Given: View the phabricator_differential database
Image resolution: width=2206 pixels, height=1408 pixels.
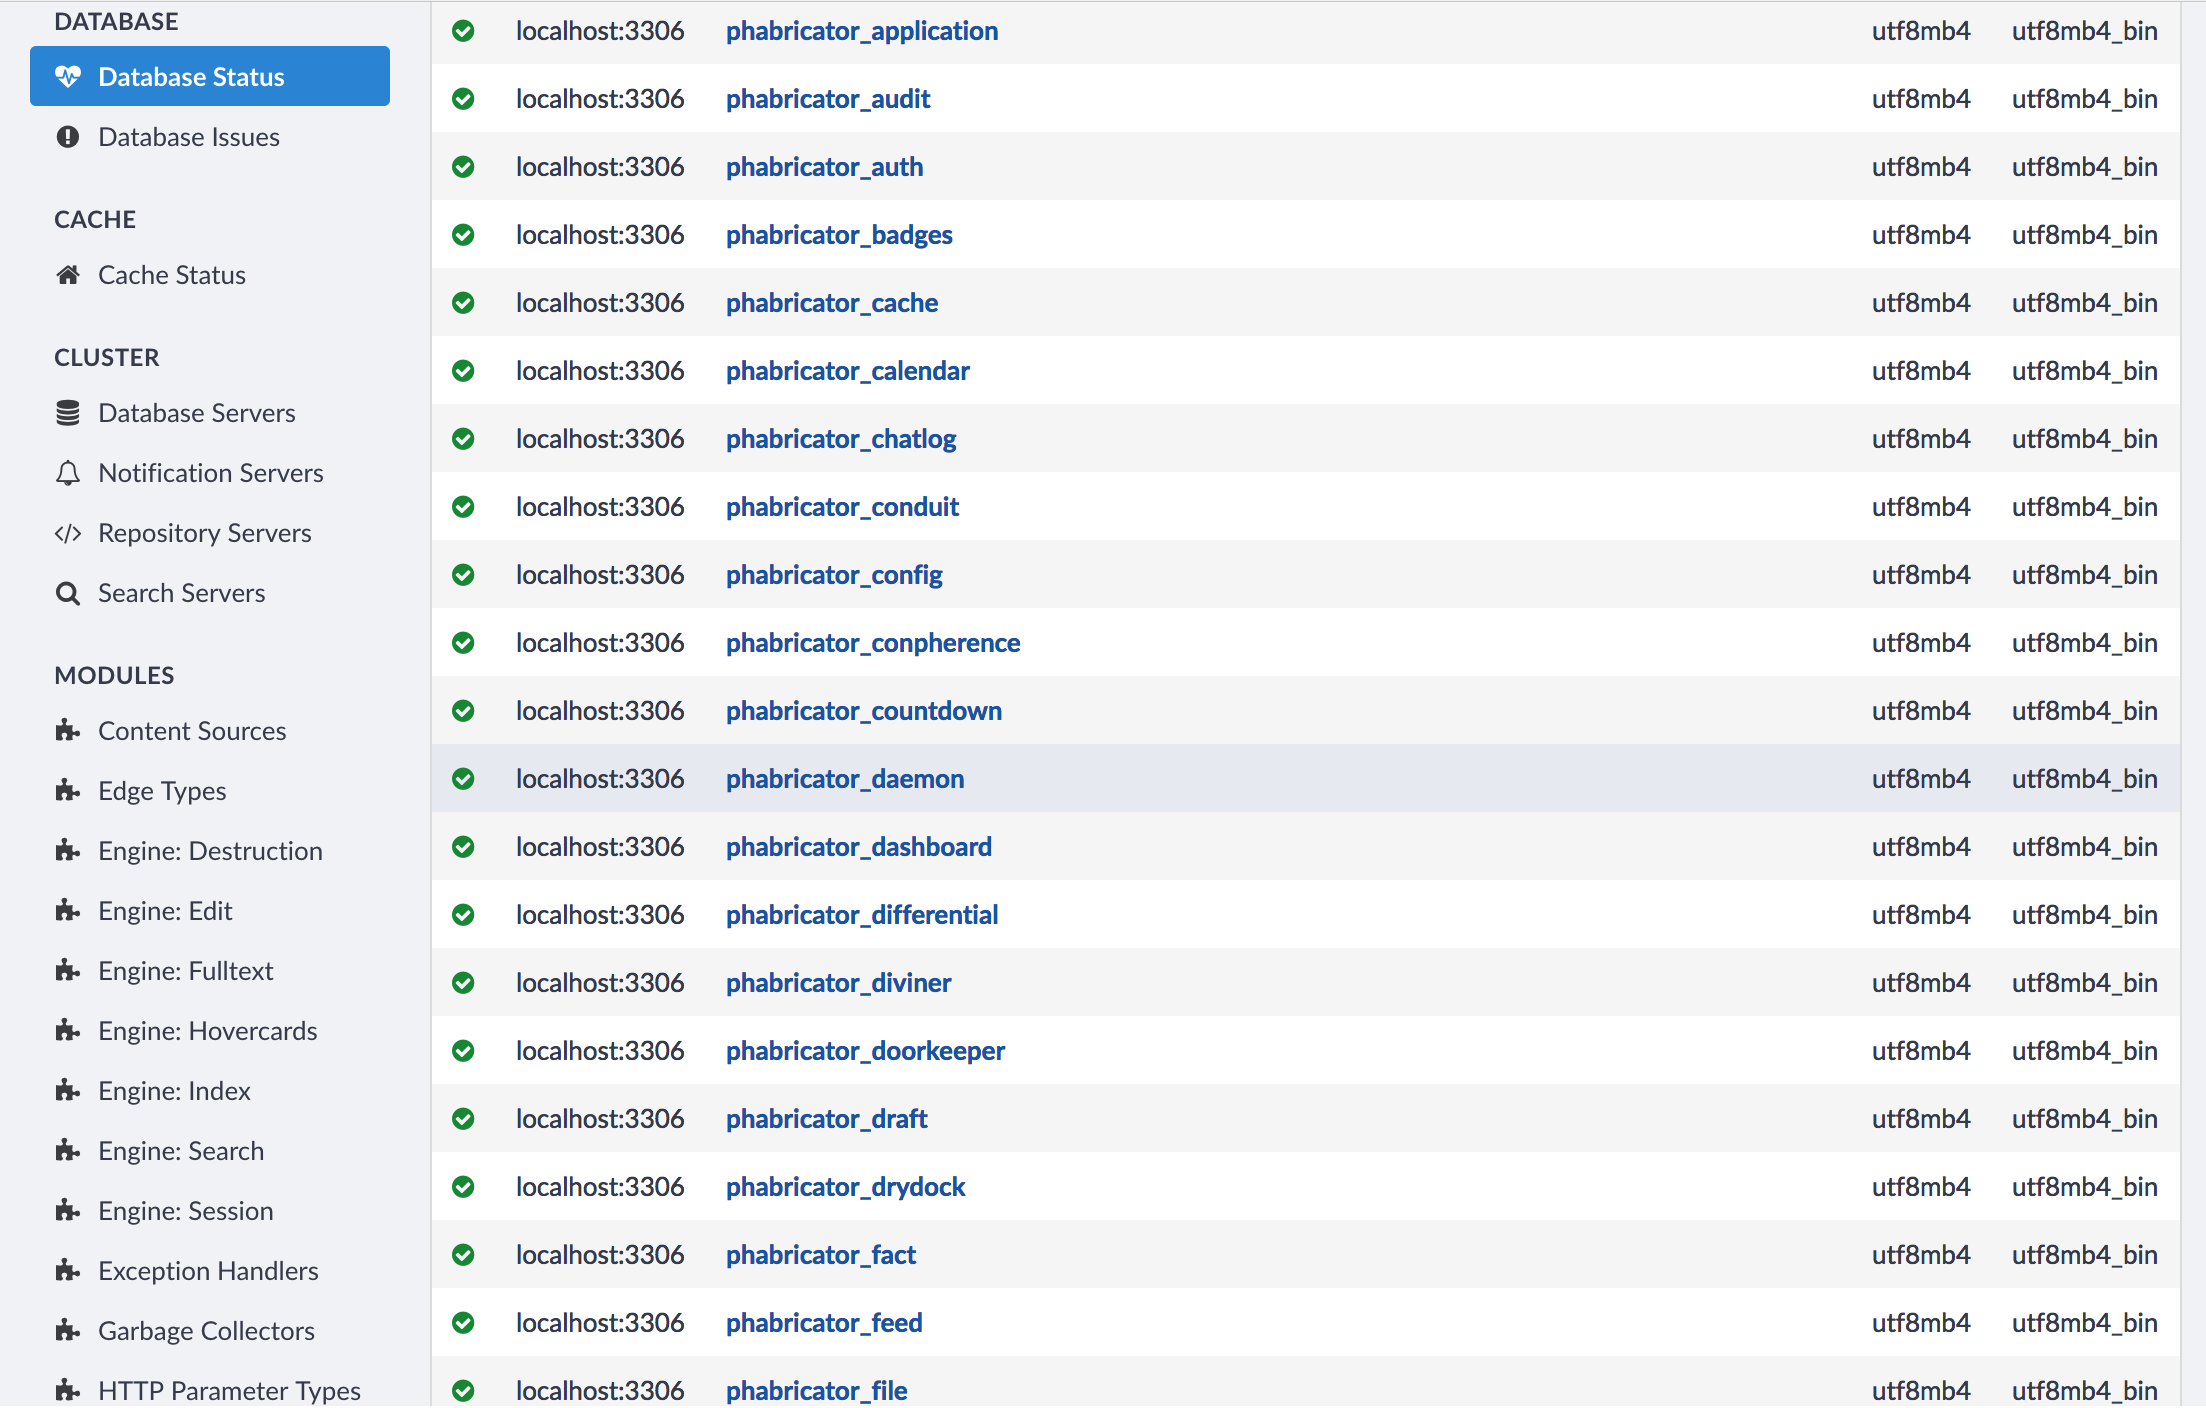Looking at the screenshot, I should click(x=861, y=915).
